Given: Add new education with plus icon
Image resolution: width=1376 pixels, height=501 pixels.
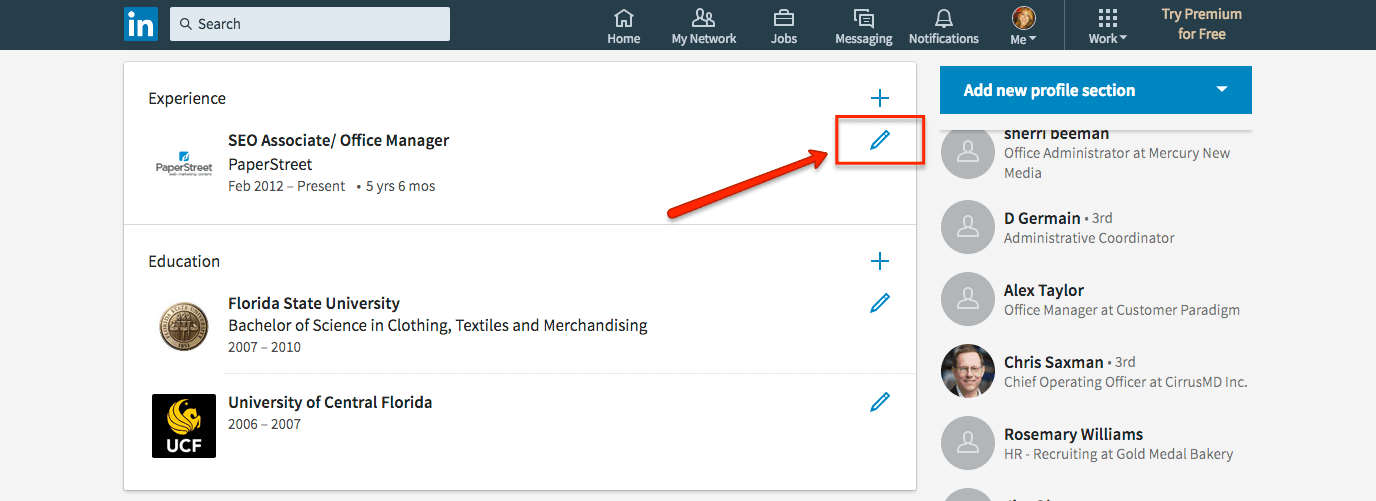Looking at the screenshot, I should [x=880, y=261].
